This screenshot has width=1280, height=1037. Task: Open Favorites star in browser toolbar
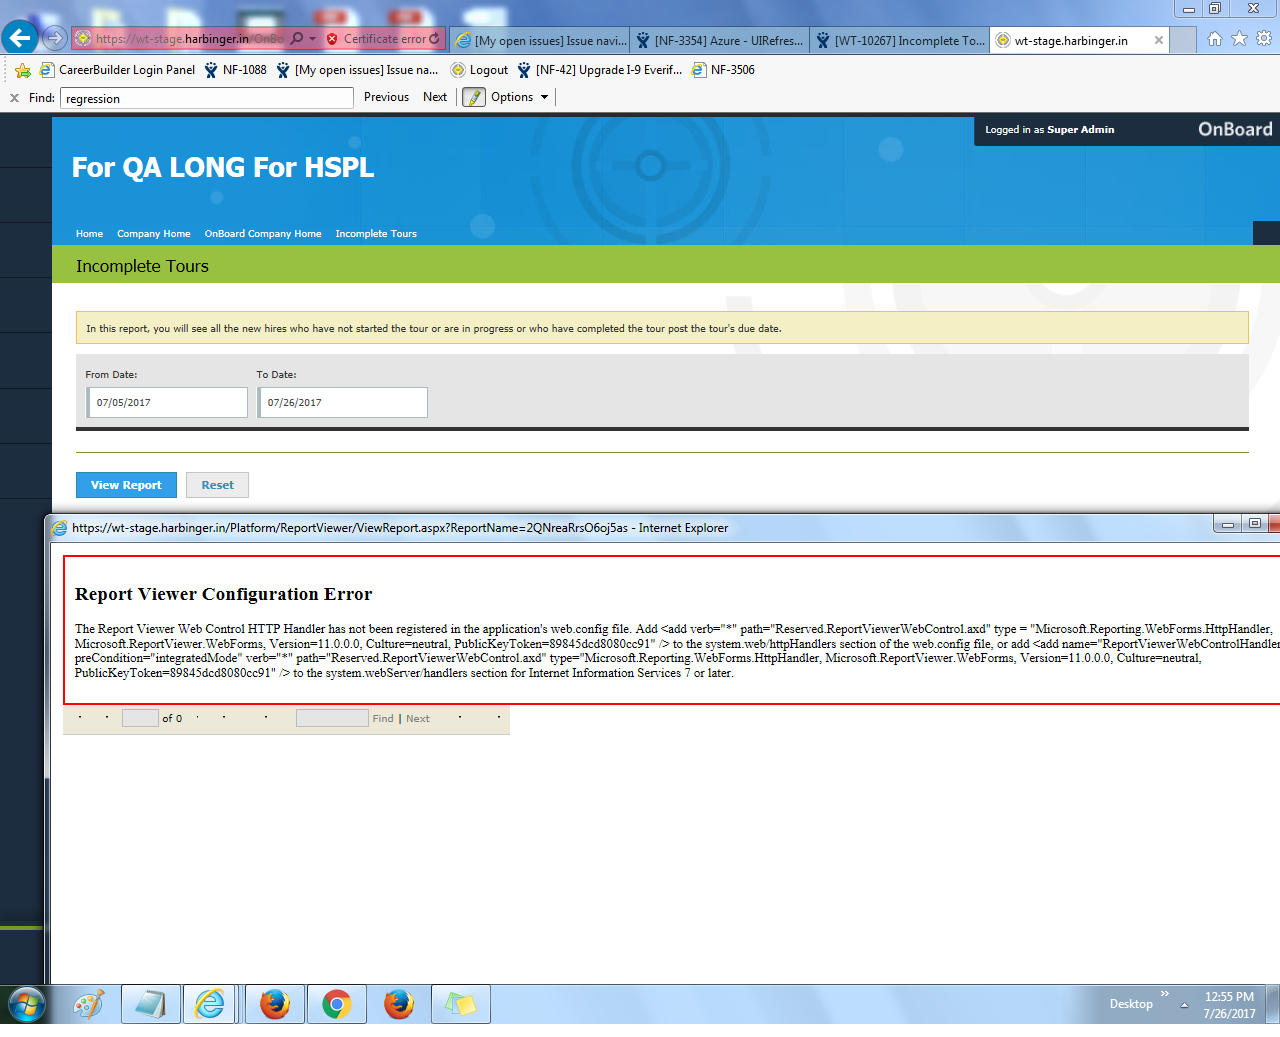point(1239,38)
